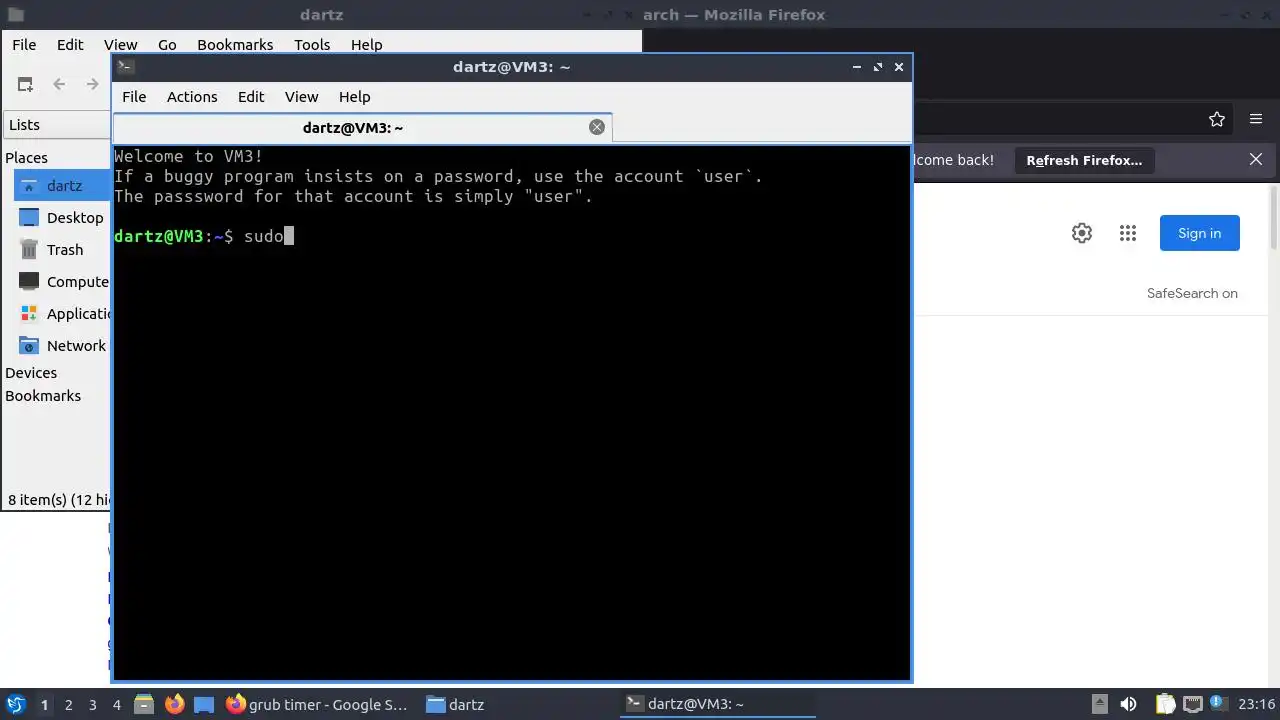
Task: Open update notifier tray icon
Action: (x=1218, y=704)
